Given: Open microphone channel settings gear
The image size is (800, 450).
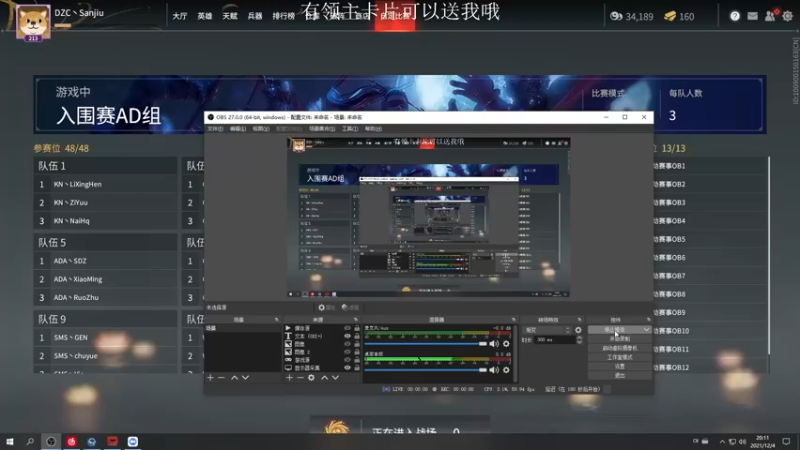Looking at the screenshot, I should 506,344.
